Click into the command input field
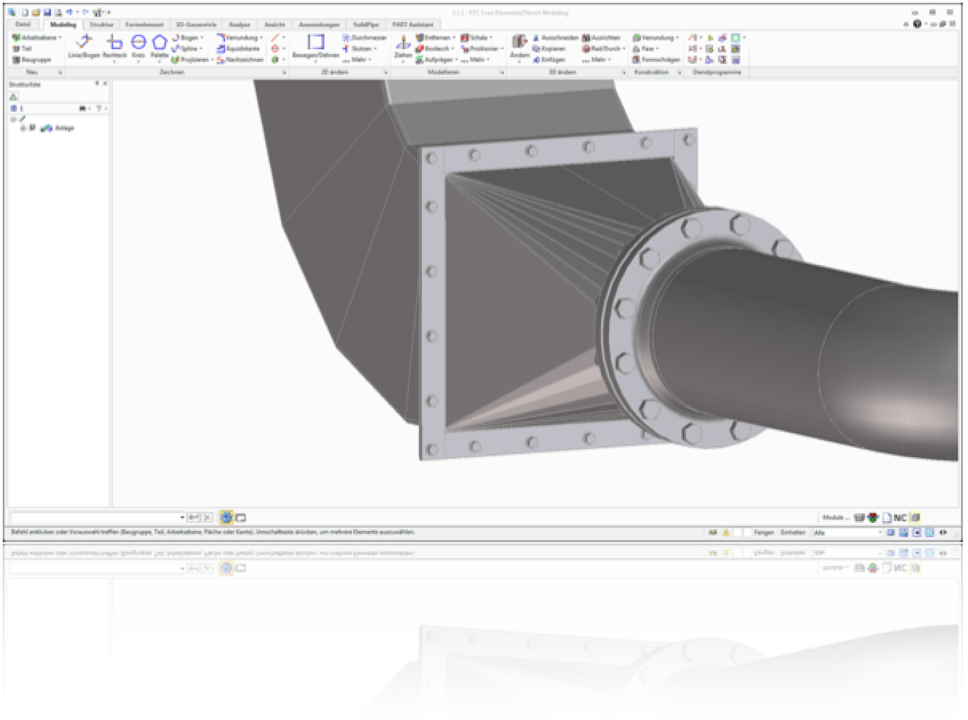 click(x=95, y=517)
